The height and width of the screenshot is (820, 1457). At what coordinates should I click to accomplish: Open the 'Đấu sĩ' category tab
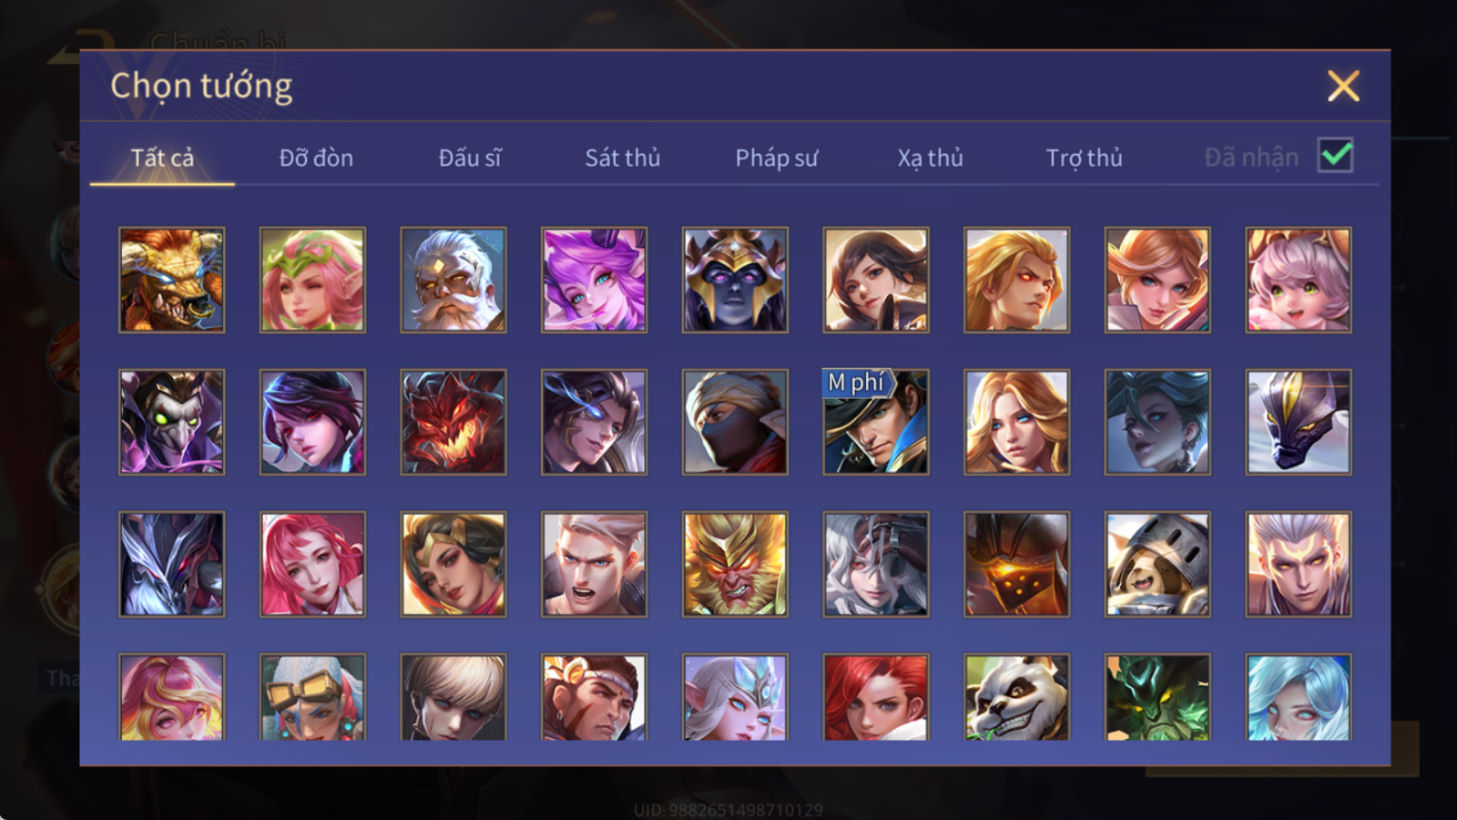[470, 158]
